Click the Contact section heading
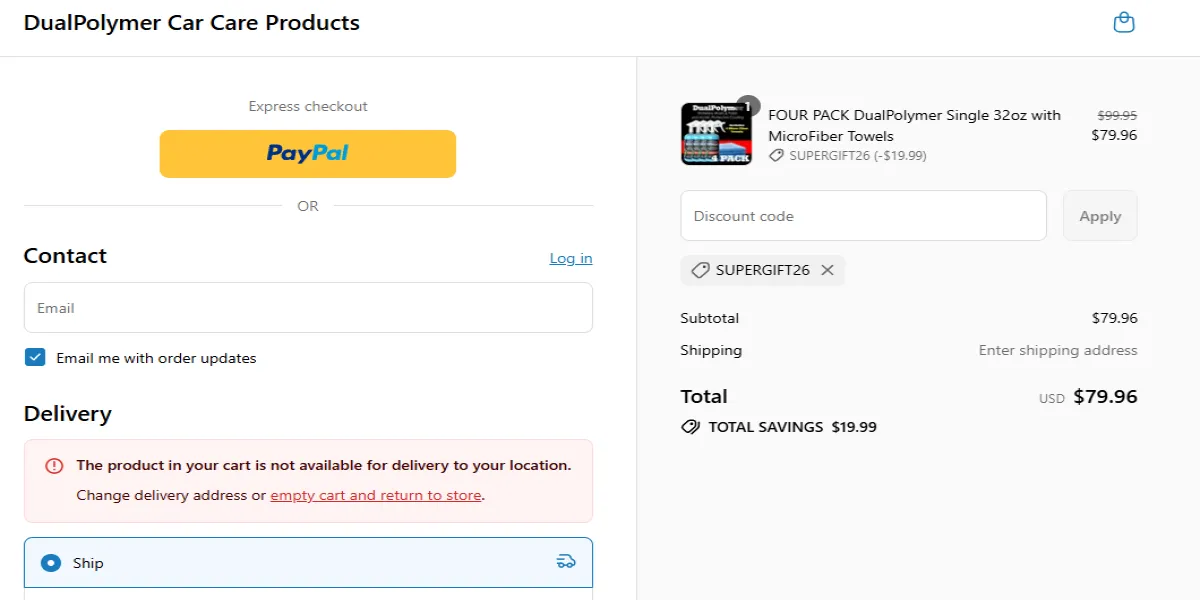1200x600 pixels. pyautogui.click(x=65, y=256)
